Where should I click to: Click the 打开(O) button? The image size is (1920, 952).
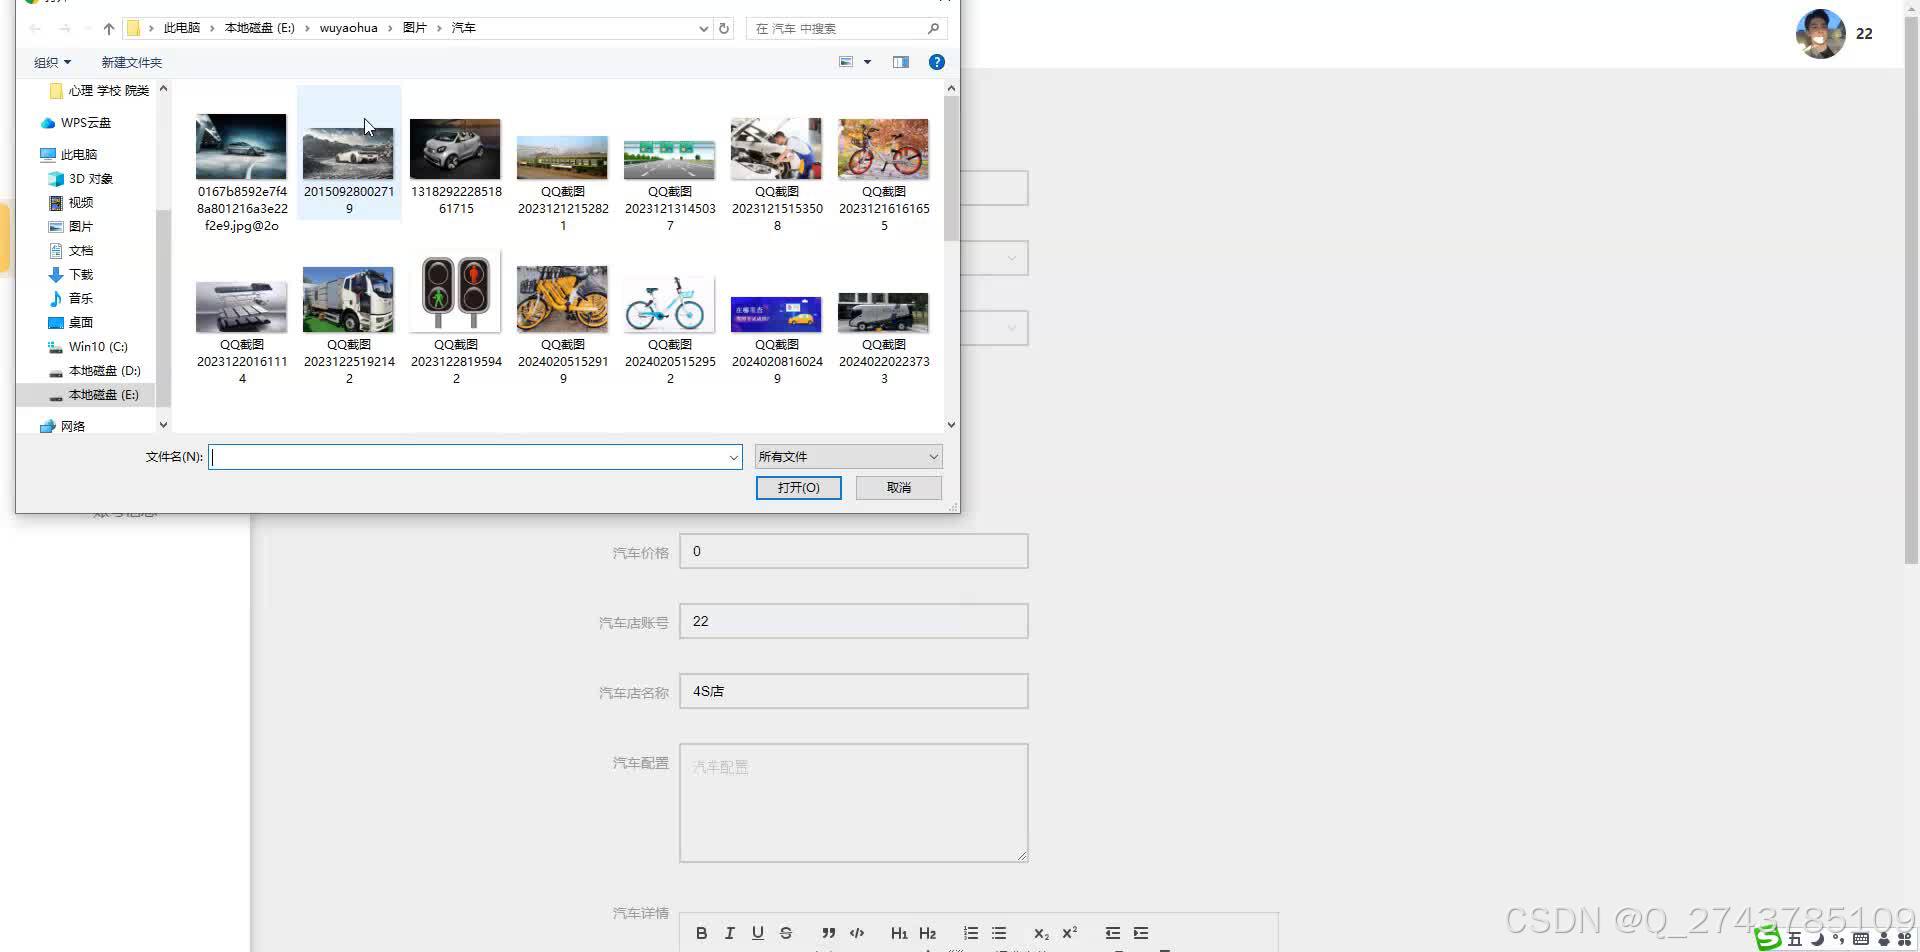tap(798, 487)
